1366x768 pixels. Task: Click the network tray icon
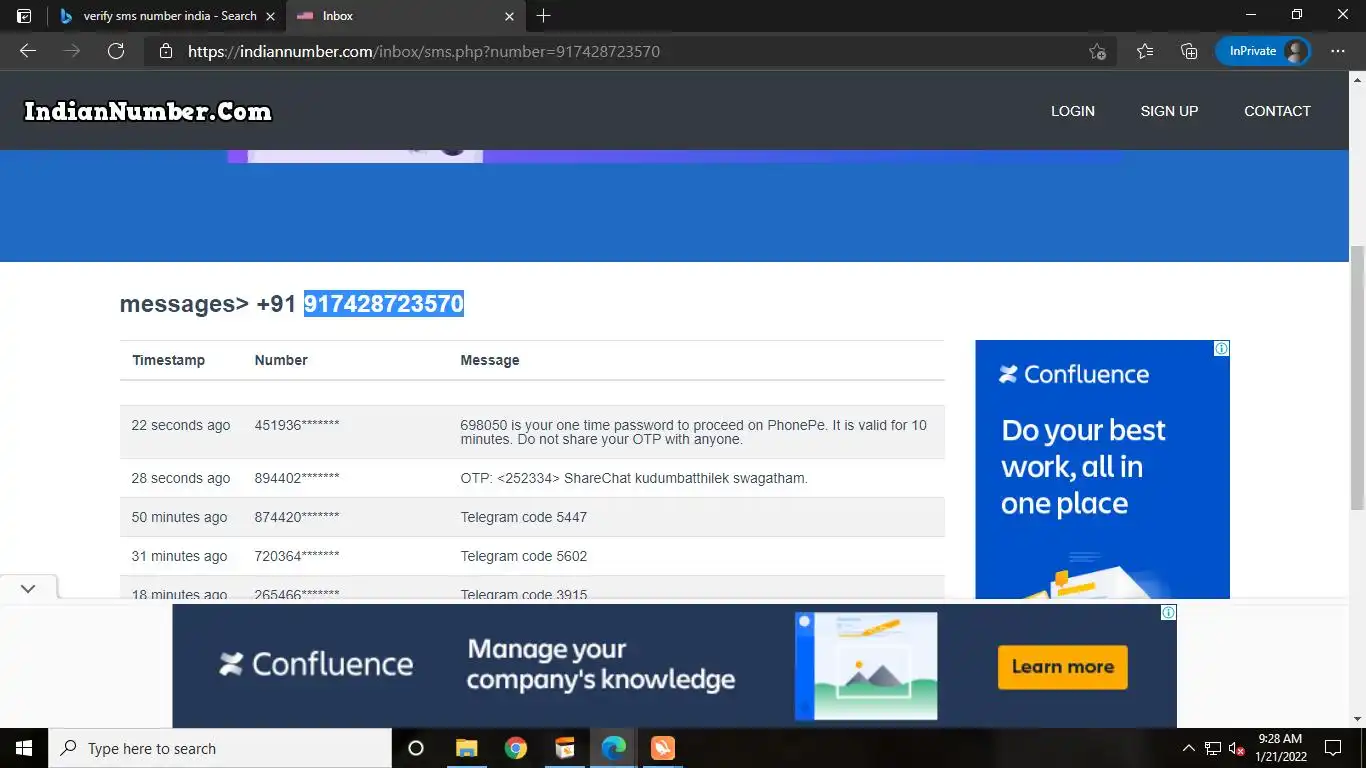1213,748
